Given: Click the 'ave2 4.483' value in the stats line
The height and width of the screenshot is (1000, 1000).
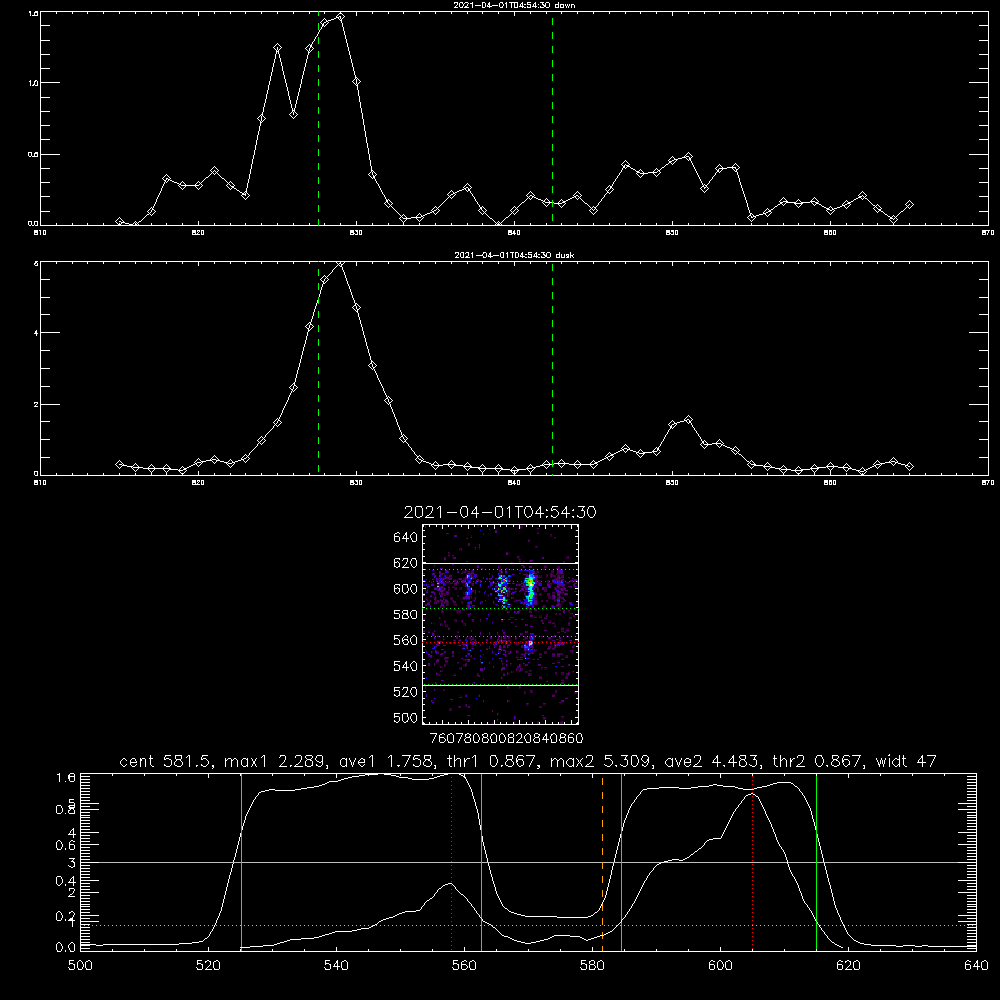Looking at the screenshot, I should point(712,761).
